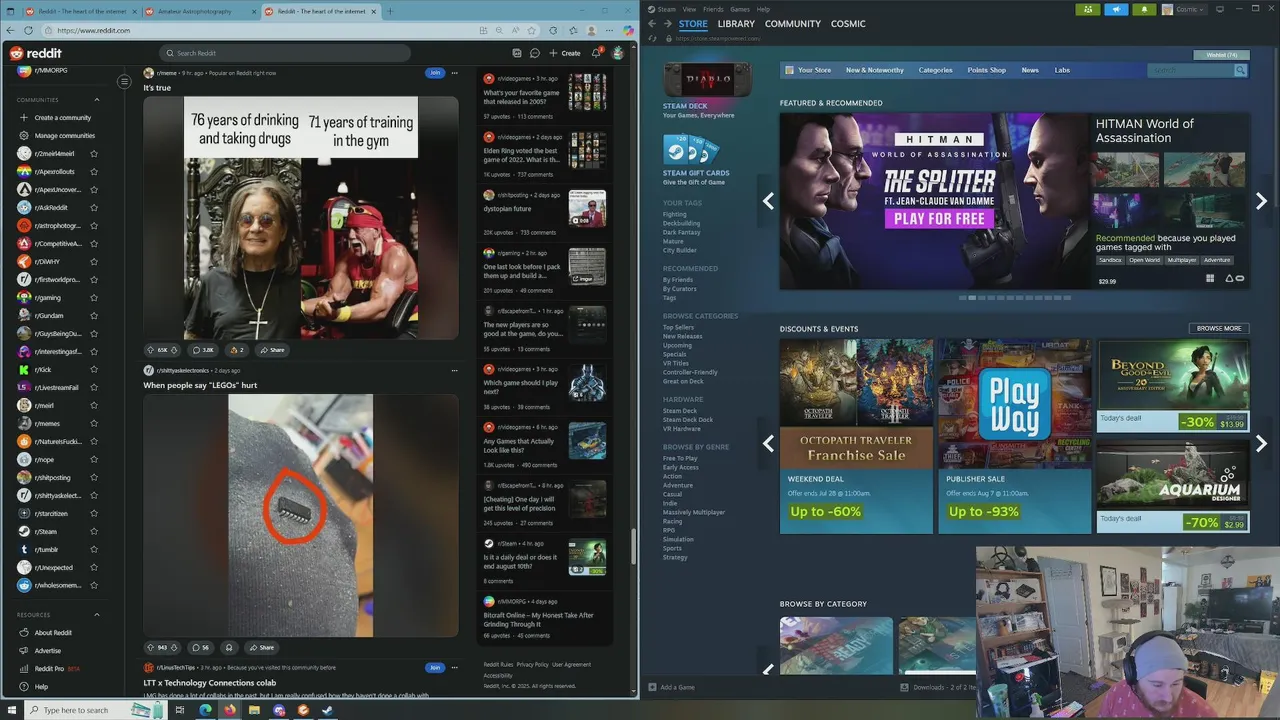Open the Steam Games menu
This screenshot has height=720, width=1280.
point(740,9)
